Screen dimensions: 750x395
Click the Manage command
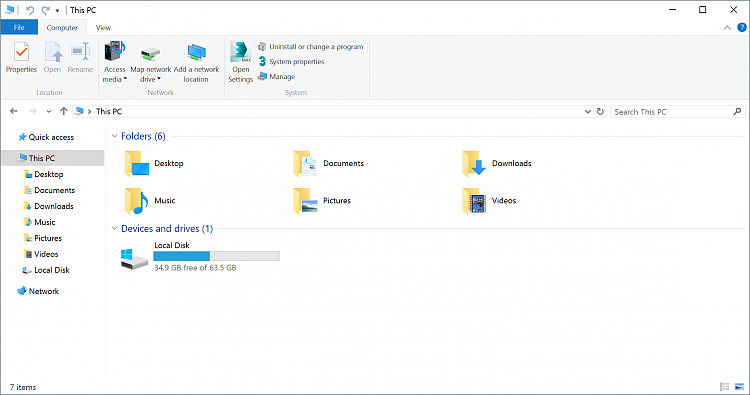click(x=276, y=77)
